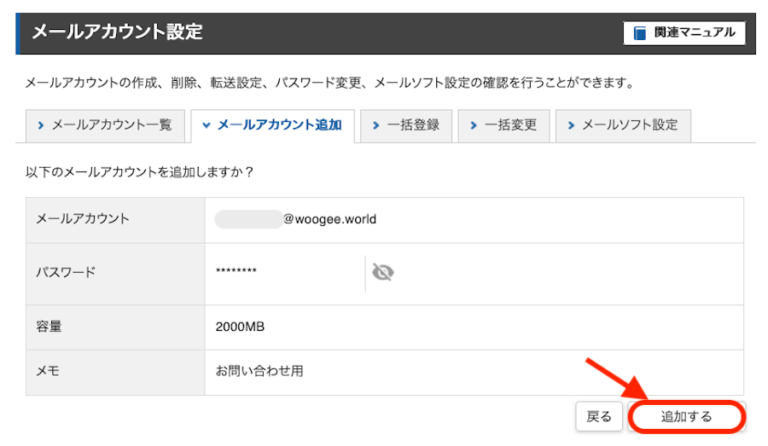768x446 pixels.
Task: Open the メールソフト設定 tab
Action: tap(622, 125)
